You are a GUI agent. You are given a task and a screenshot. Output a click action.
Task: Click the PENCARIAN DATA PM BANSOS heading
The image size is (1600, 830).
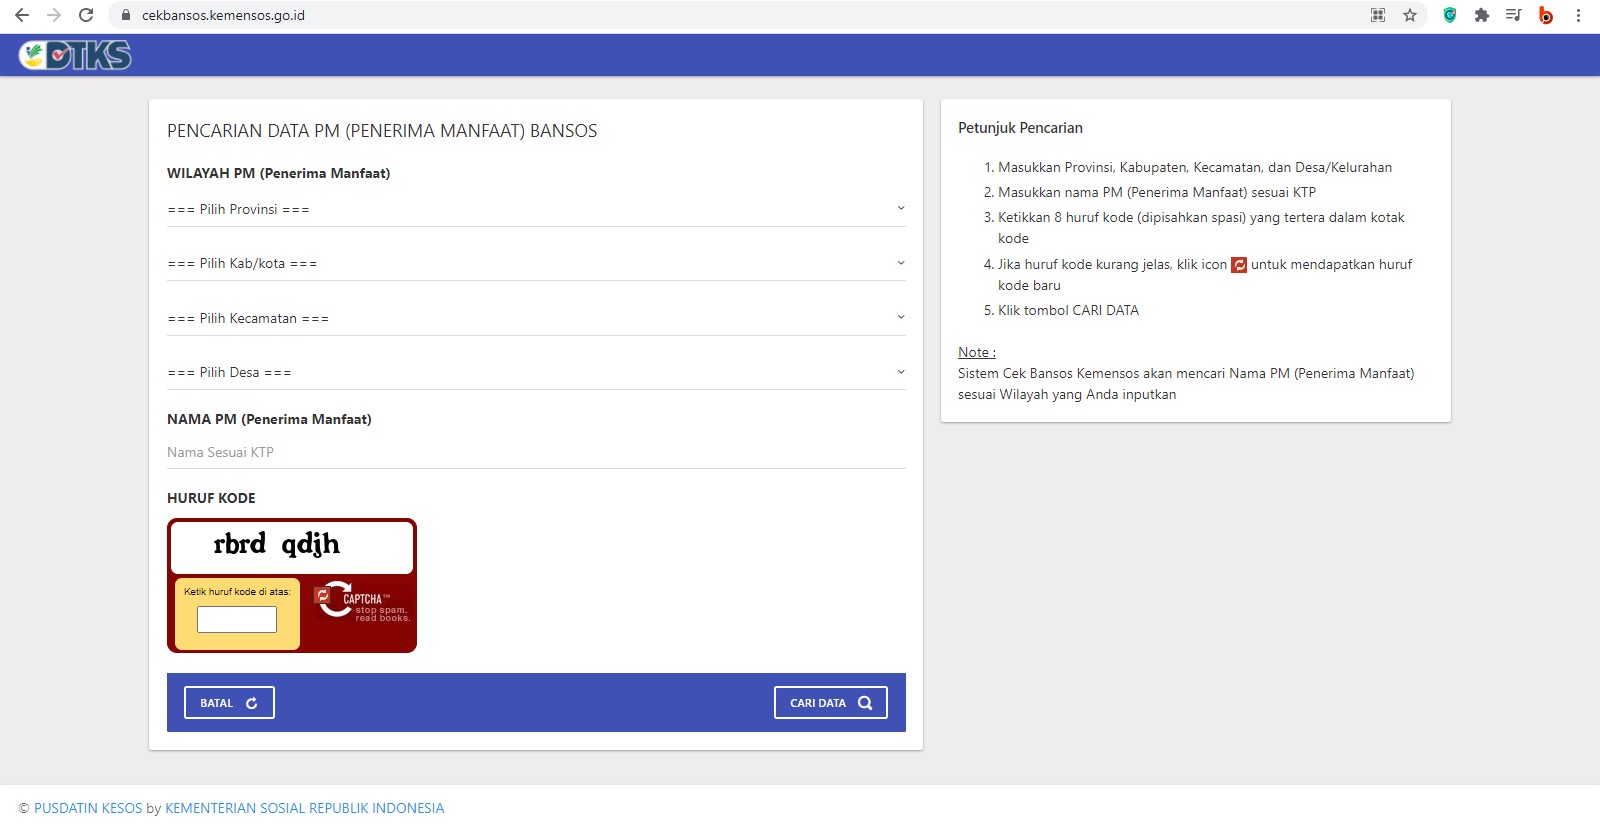coord(382,131)
